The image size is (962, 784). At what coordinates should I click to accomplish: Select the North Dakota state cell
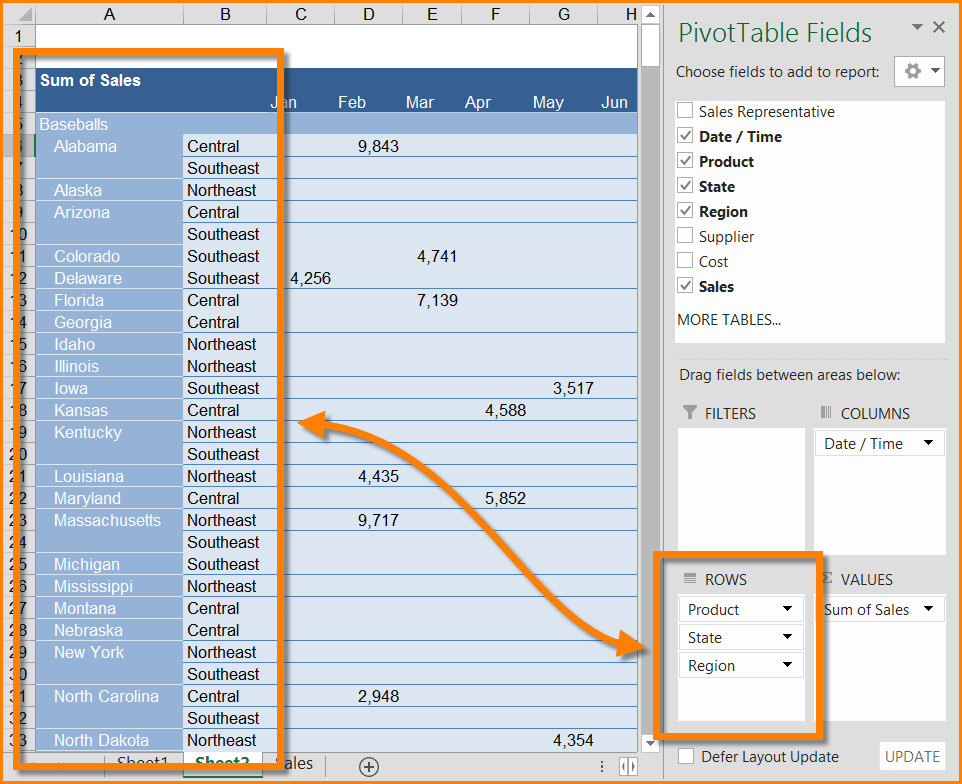click(x=101, y=740)
